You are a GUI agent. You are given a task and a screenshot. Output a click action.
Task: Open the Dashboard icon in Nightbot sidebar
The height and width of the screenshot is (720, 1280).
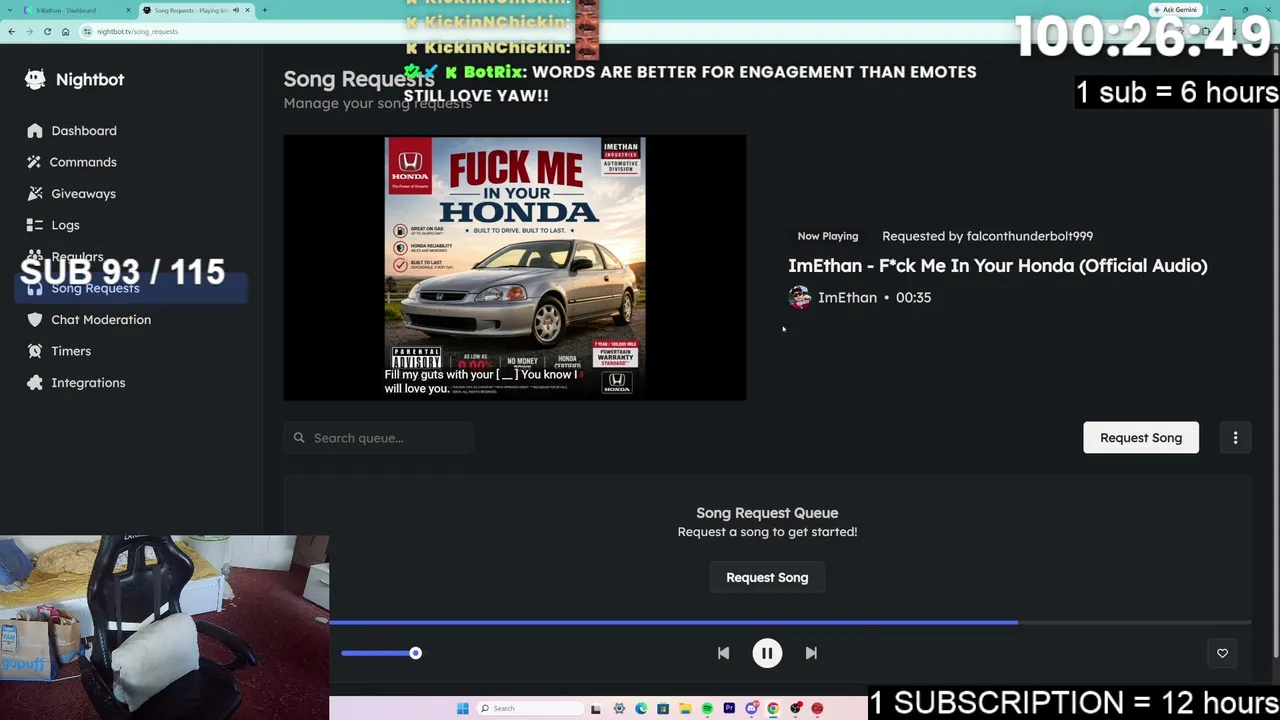click(x=35, y=131)
